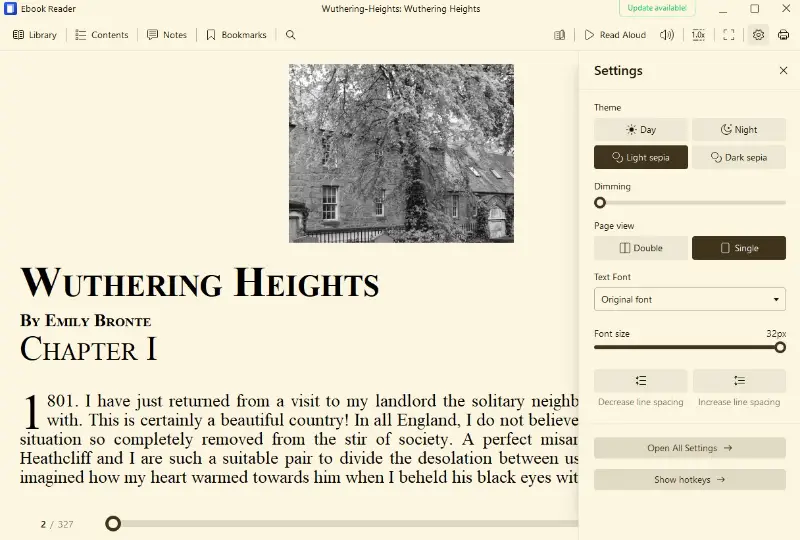Image resolution: width=800 pixels, height=540 pixels.
Task: Click the Font size slider handle
Action: point(780,348)
